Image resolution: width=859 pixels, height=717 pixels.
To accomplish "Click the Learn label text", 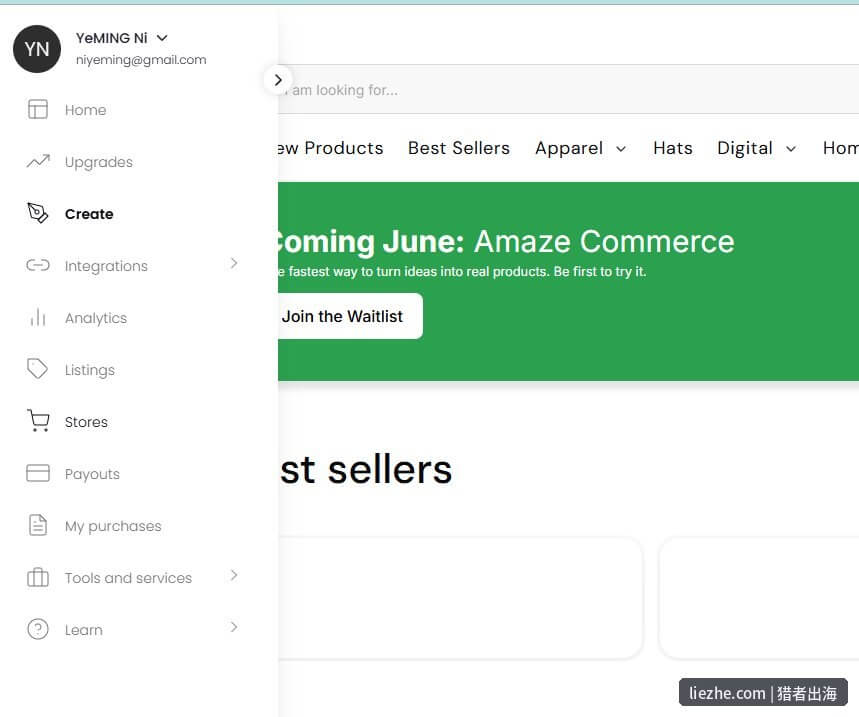I will point(83,630).
